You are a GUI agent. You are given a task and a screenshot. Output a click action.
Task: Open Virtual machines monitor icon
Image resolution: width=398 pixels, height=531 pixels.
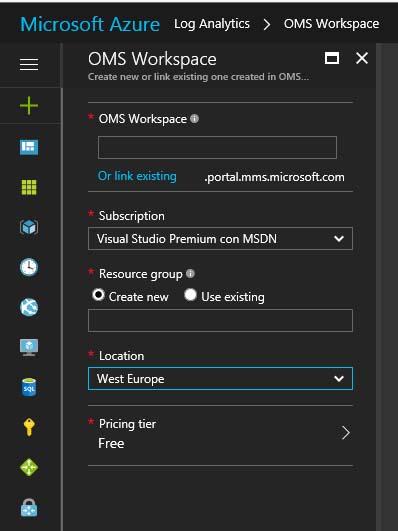coord(29,347)
